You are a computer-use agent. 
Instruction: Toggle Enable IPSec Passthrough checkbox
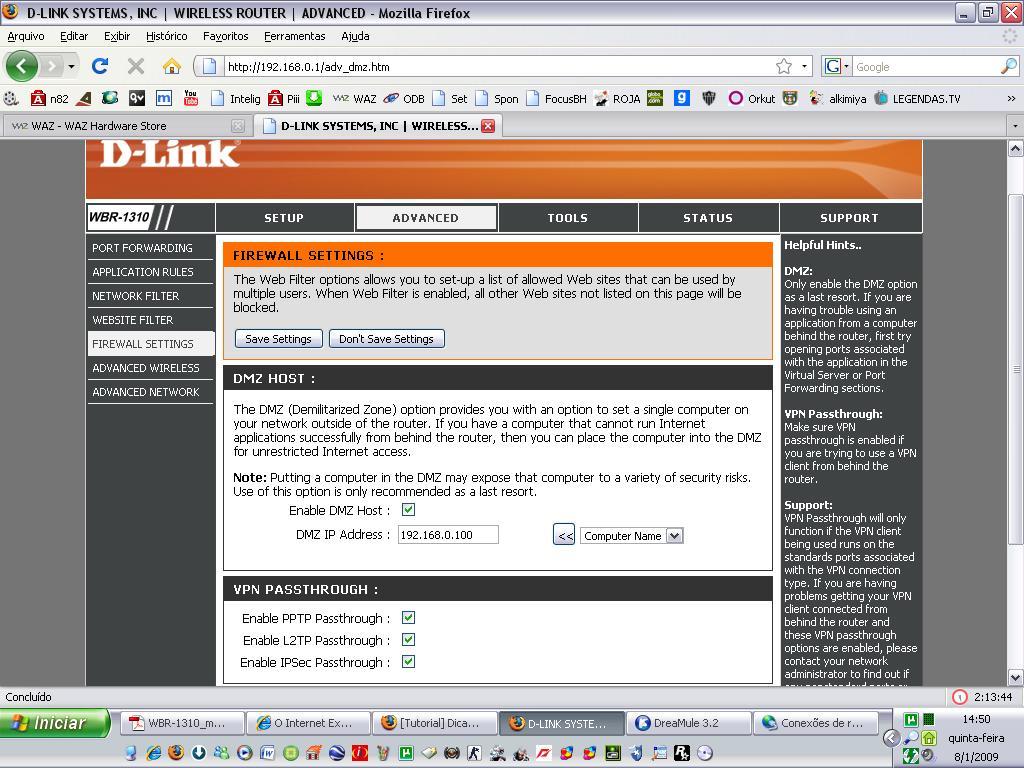408,662
